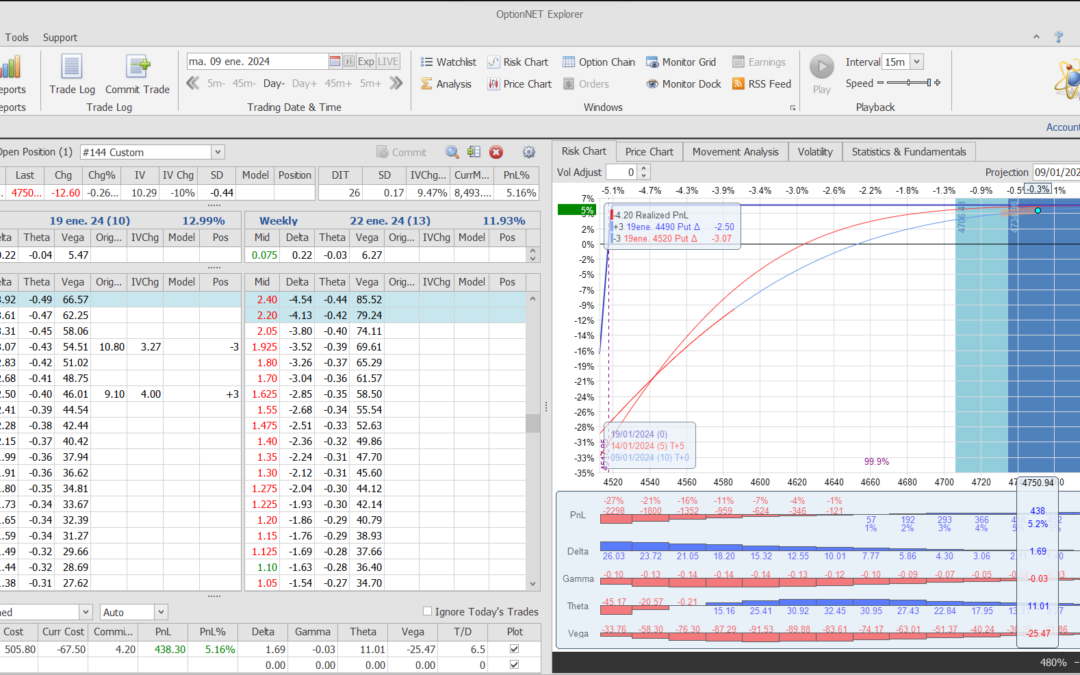Open the Option Chain window
The height and width of the screenshot is (675, 1080).
point(598,62)
